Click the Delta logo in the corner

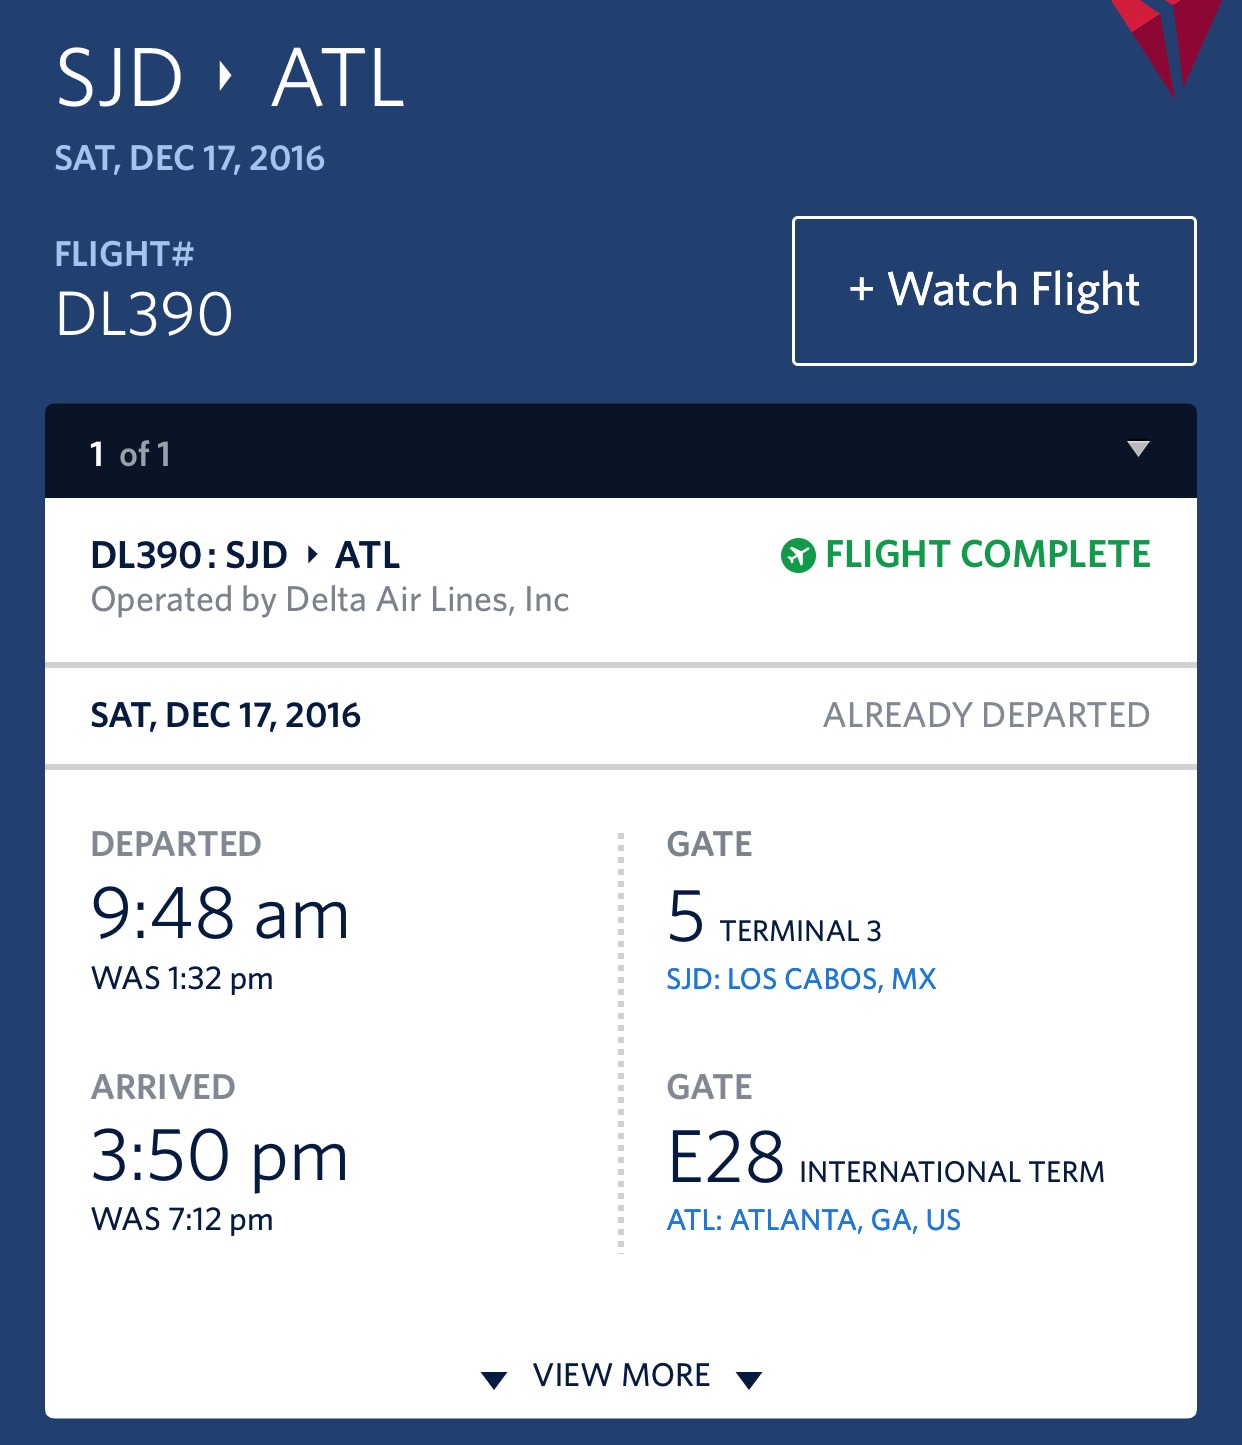point(1172,40)
